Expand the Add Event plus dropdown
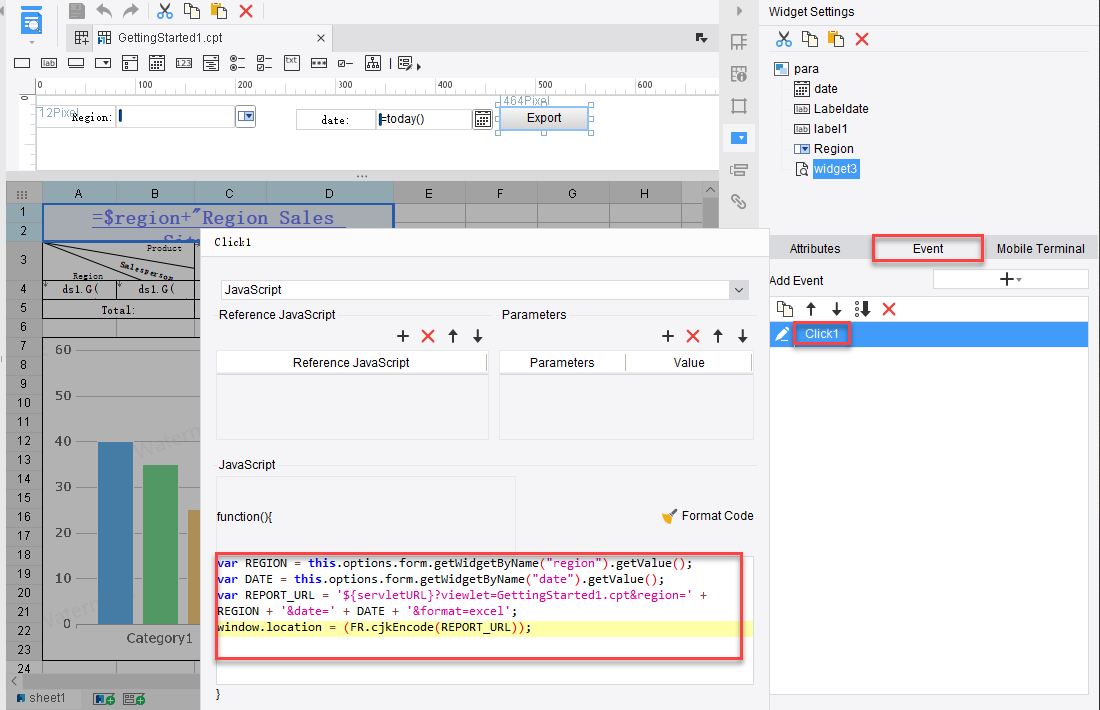Viewport: 1100px width, 710px height. [x=1010, y=280]
